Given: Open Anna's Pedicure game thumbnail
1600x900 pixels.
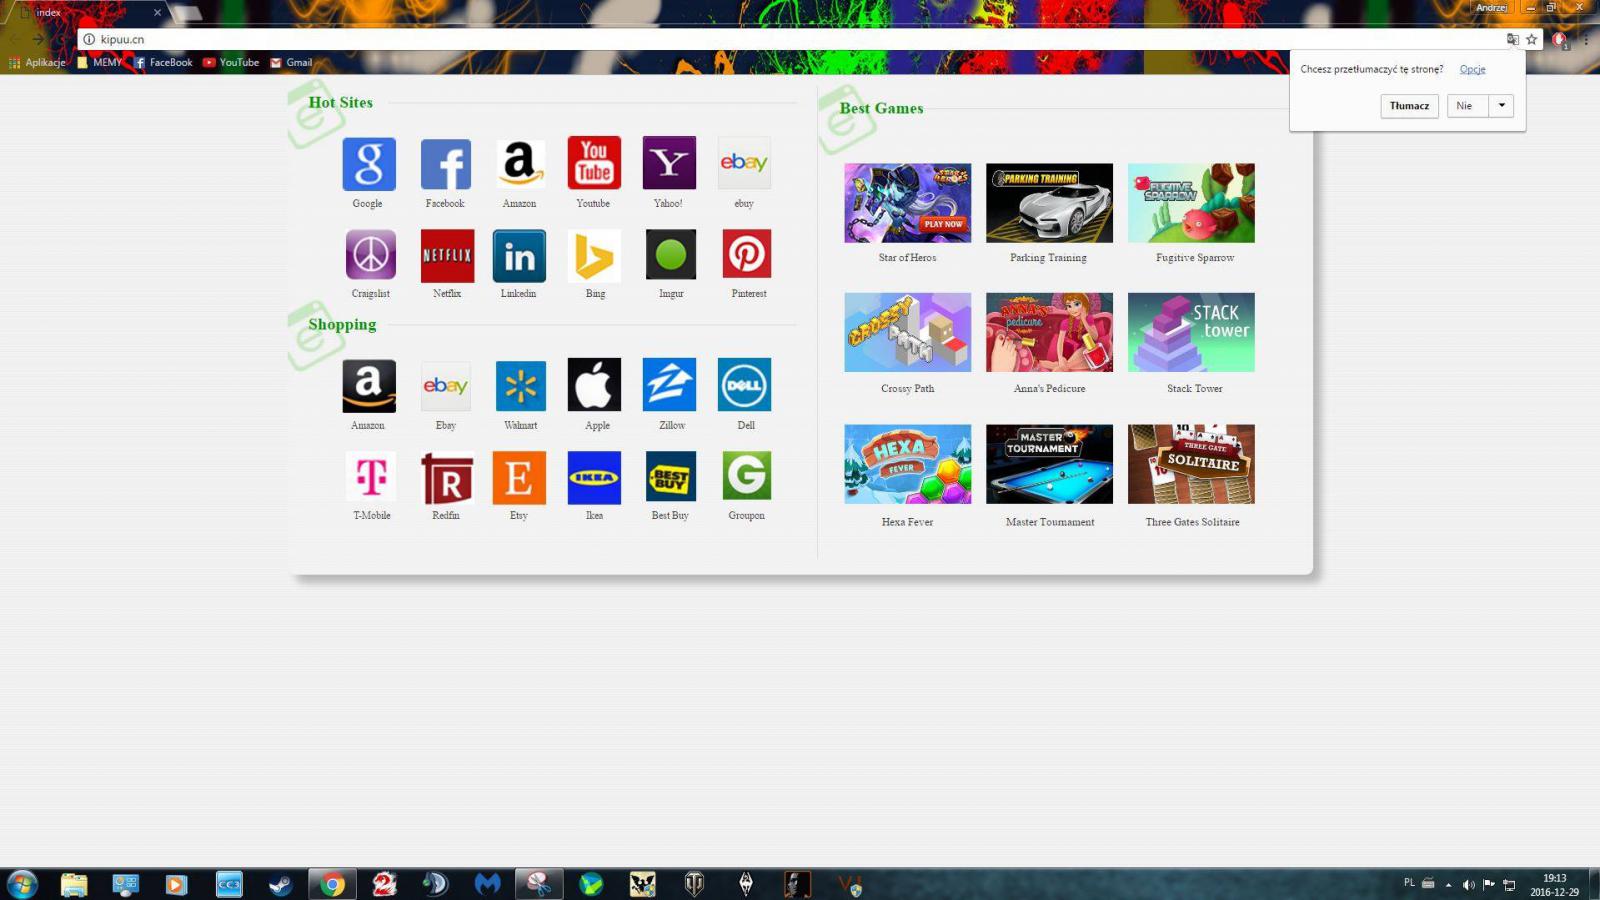Looking at the screenshot, I should click(1049, 332).
